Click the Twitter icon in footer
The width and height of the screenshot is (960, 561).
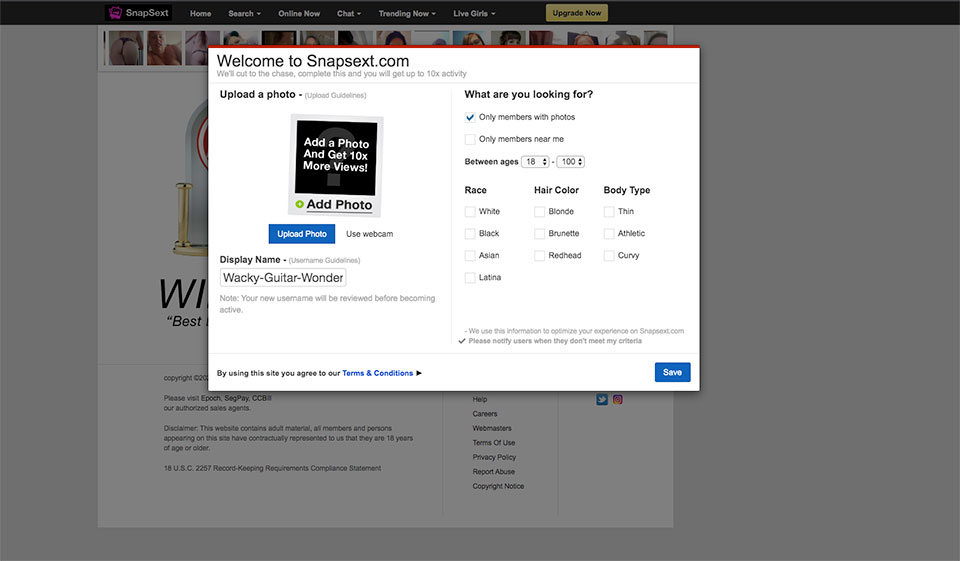pyautogui.click(x=602, y=399)
